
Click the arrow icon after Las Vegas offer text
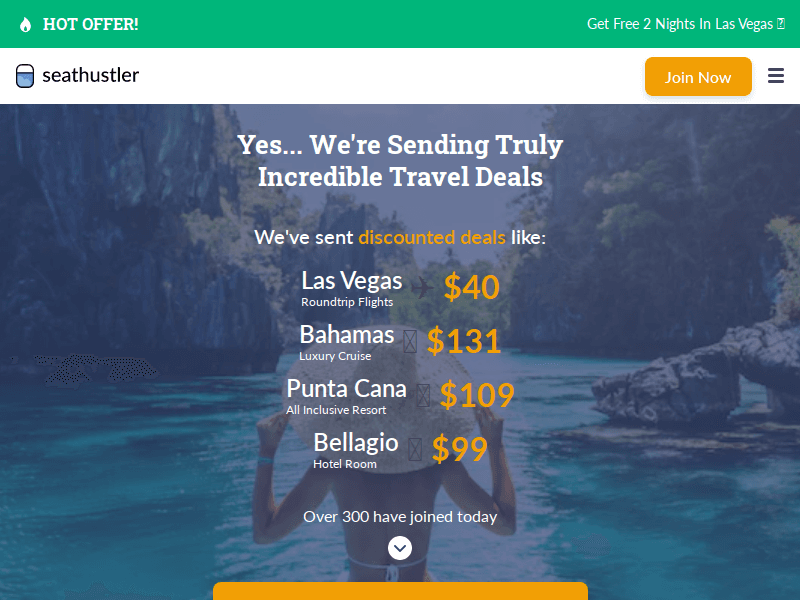tap(781, 23)
